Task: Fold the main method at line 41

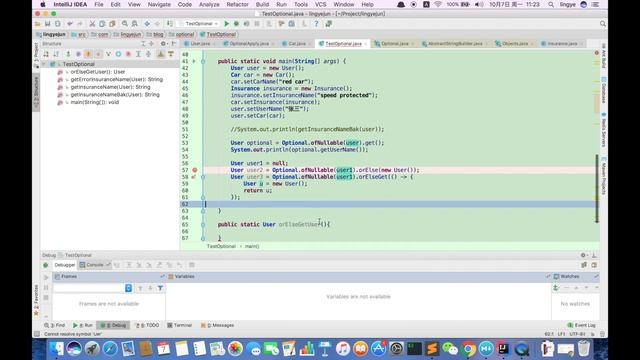Action: click(x=203, y=61)
